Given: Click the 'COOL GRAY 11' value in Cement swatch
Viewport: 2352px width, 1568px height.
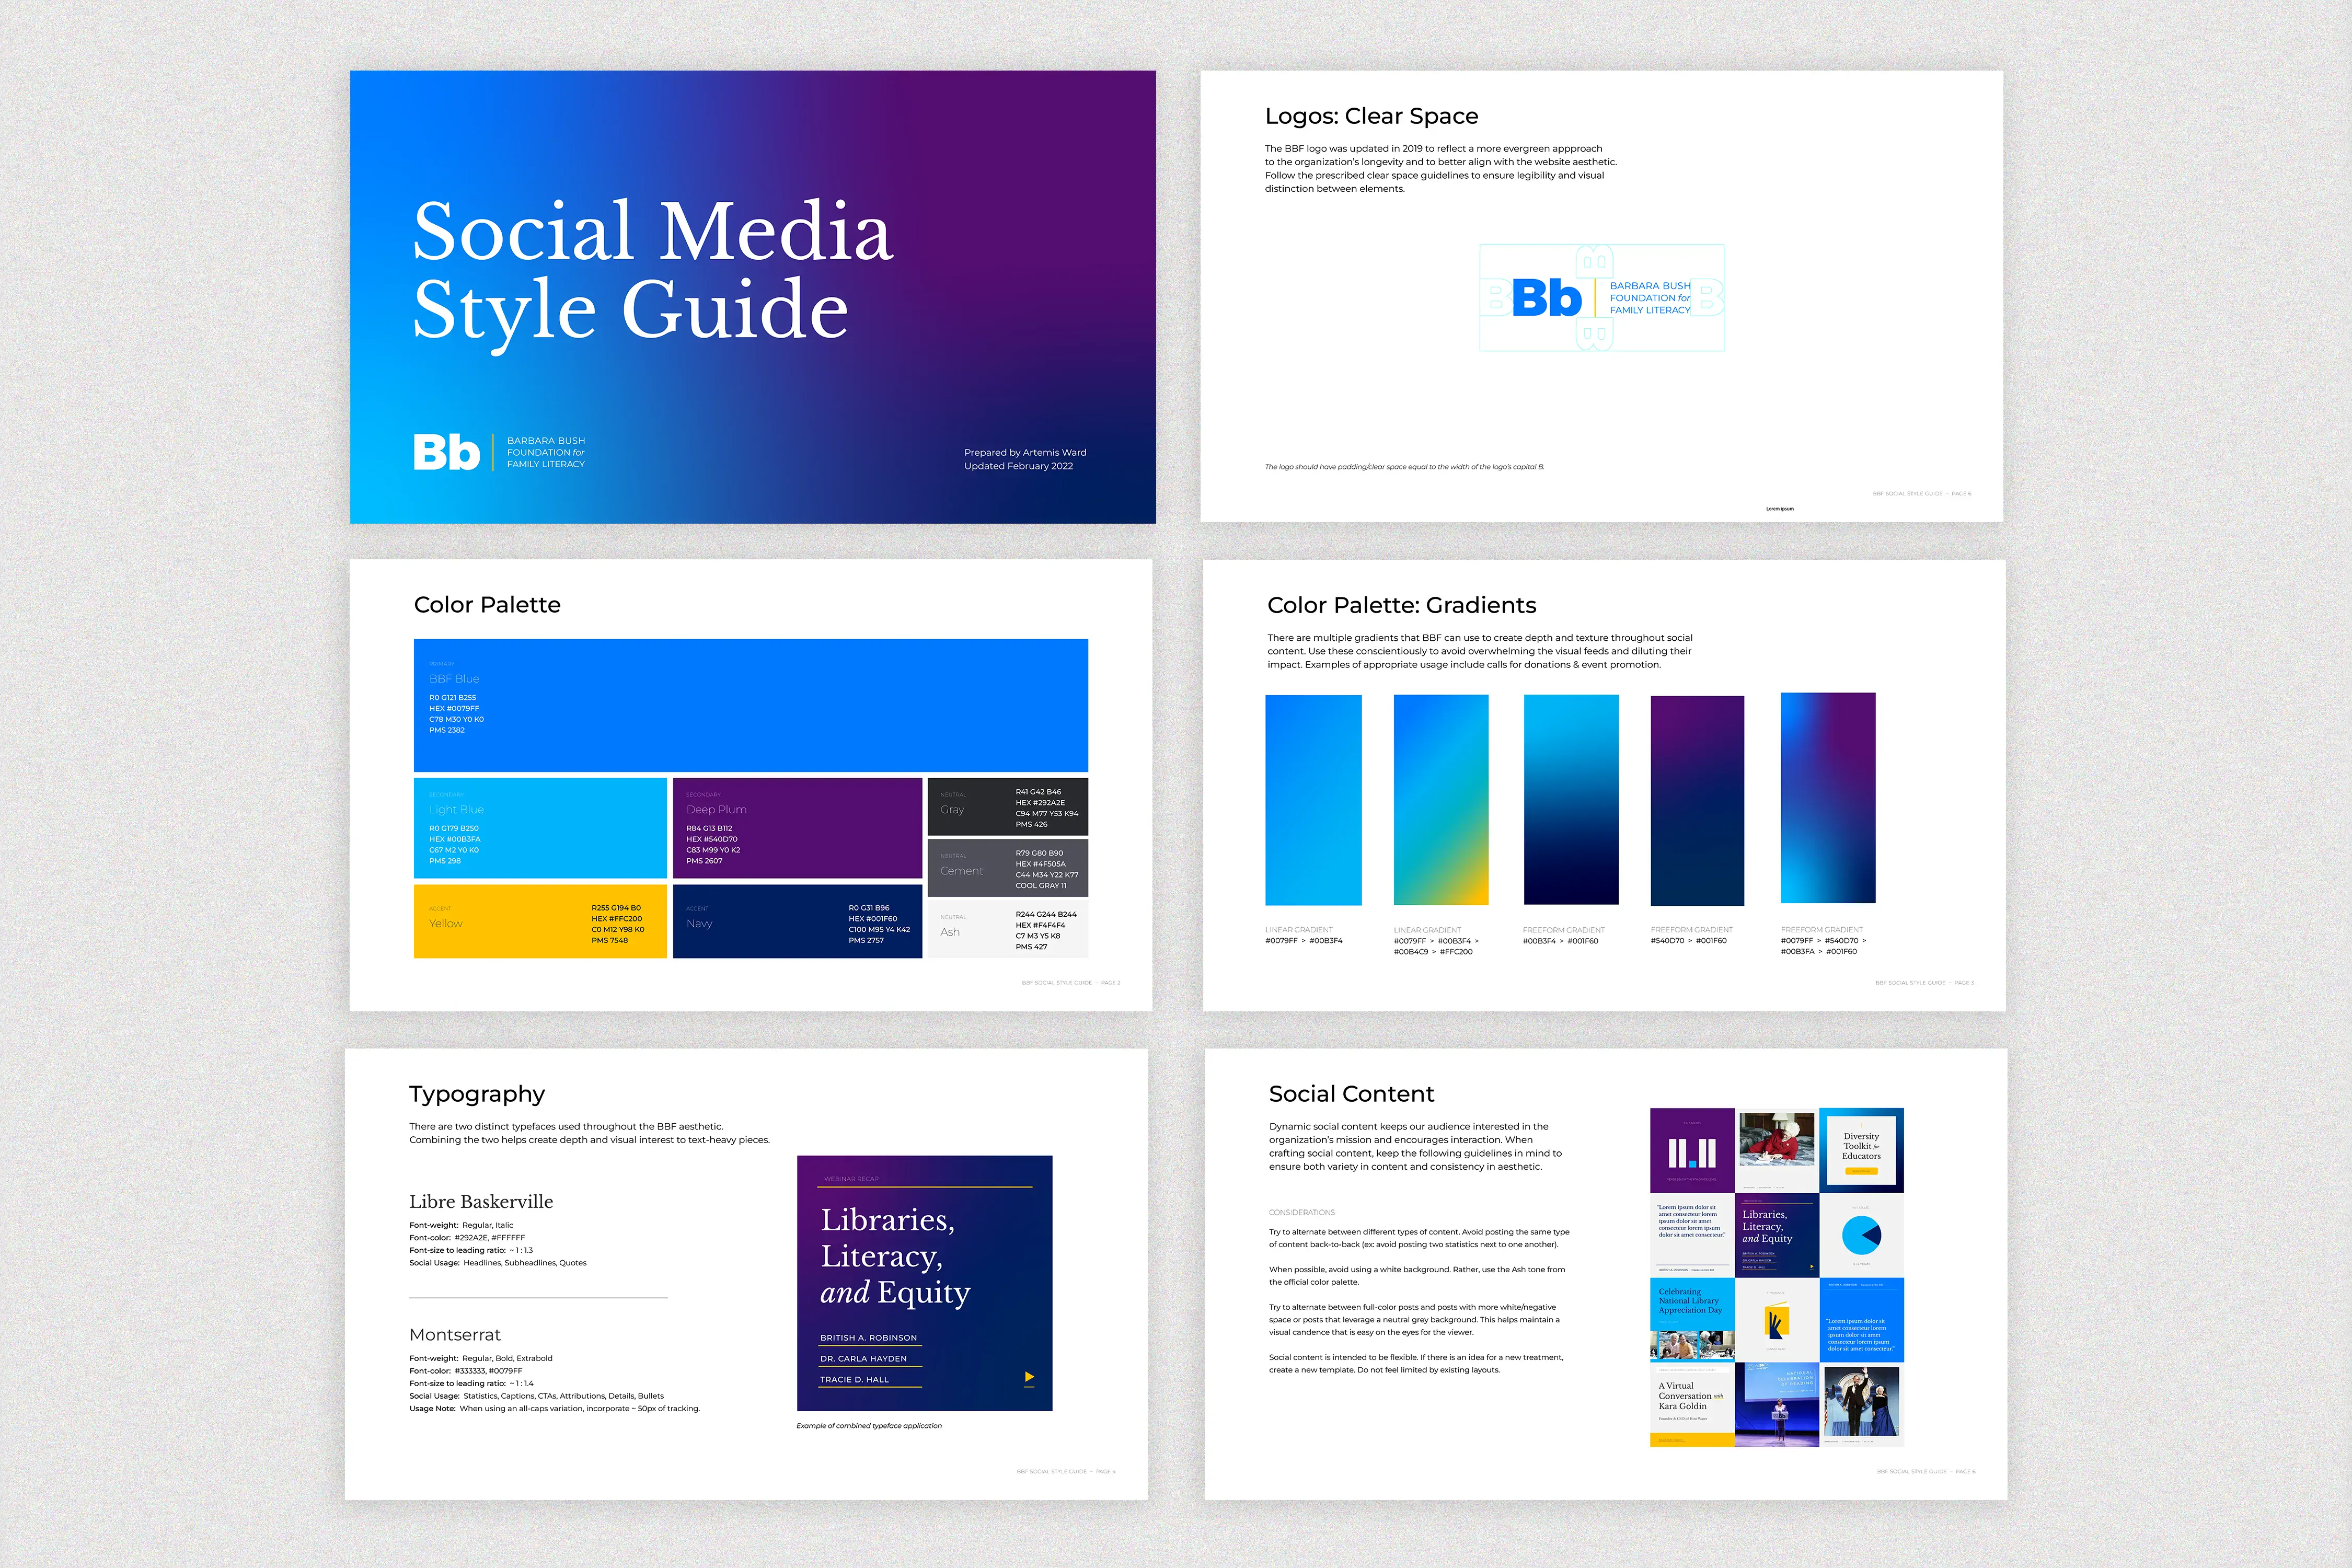Looking at the screenshot, I should (1041, 886).
